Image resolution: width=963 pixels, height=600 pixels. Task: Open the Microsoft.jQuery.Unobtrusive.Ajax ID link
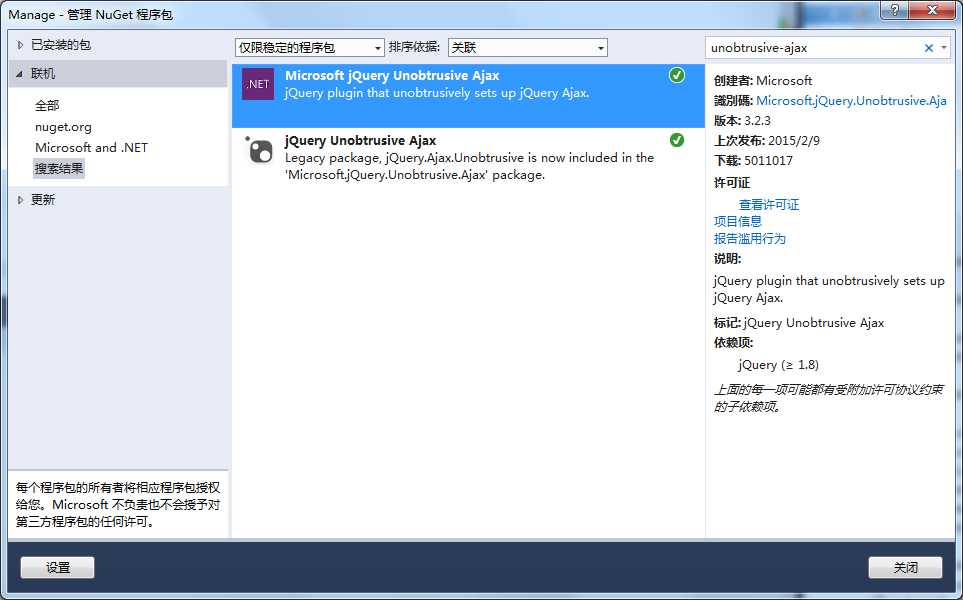[851, 101]
